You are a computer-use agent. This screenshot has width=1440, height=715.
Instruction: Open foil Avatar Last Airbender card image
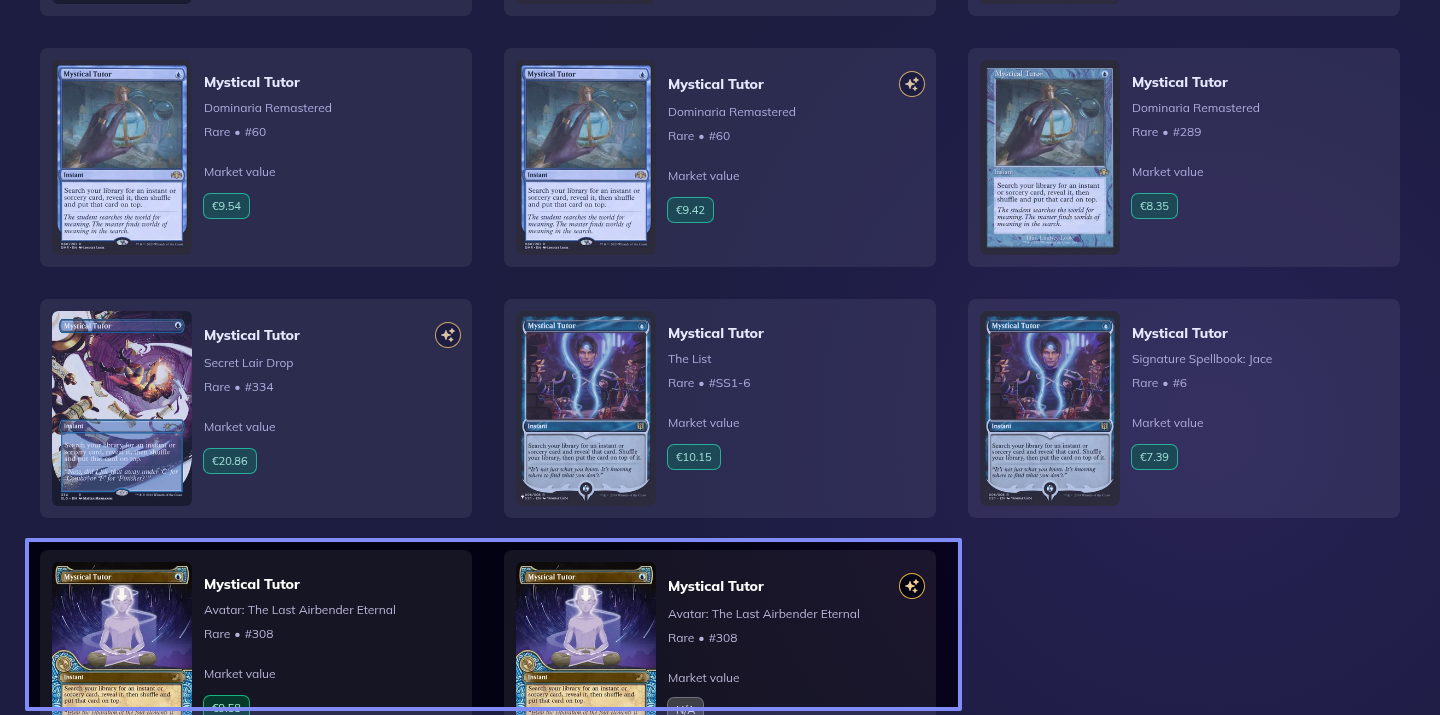(586, 638)
